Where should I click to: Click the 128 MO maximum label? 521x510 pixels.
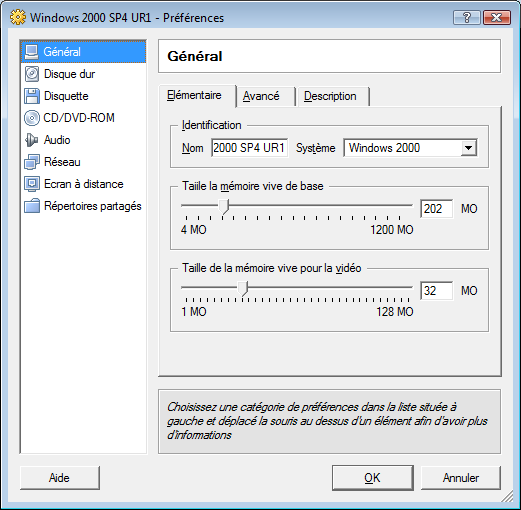point(395,312)
